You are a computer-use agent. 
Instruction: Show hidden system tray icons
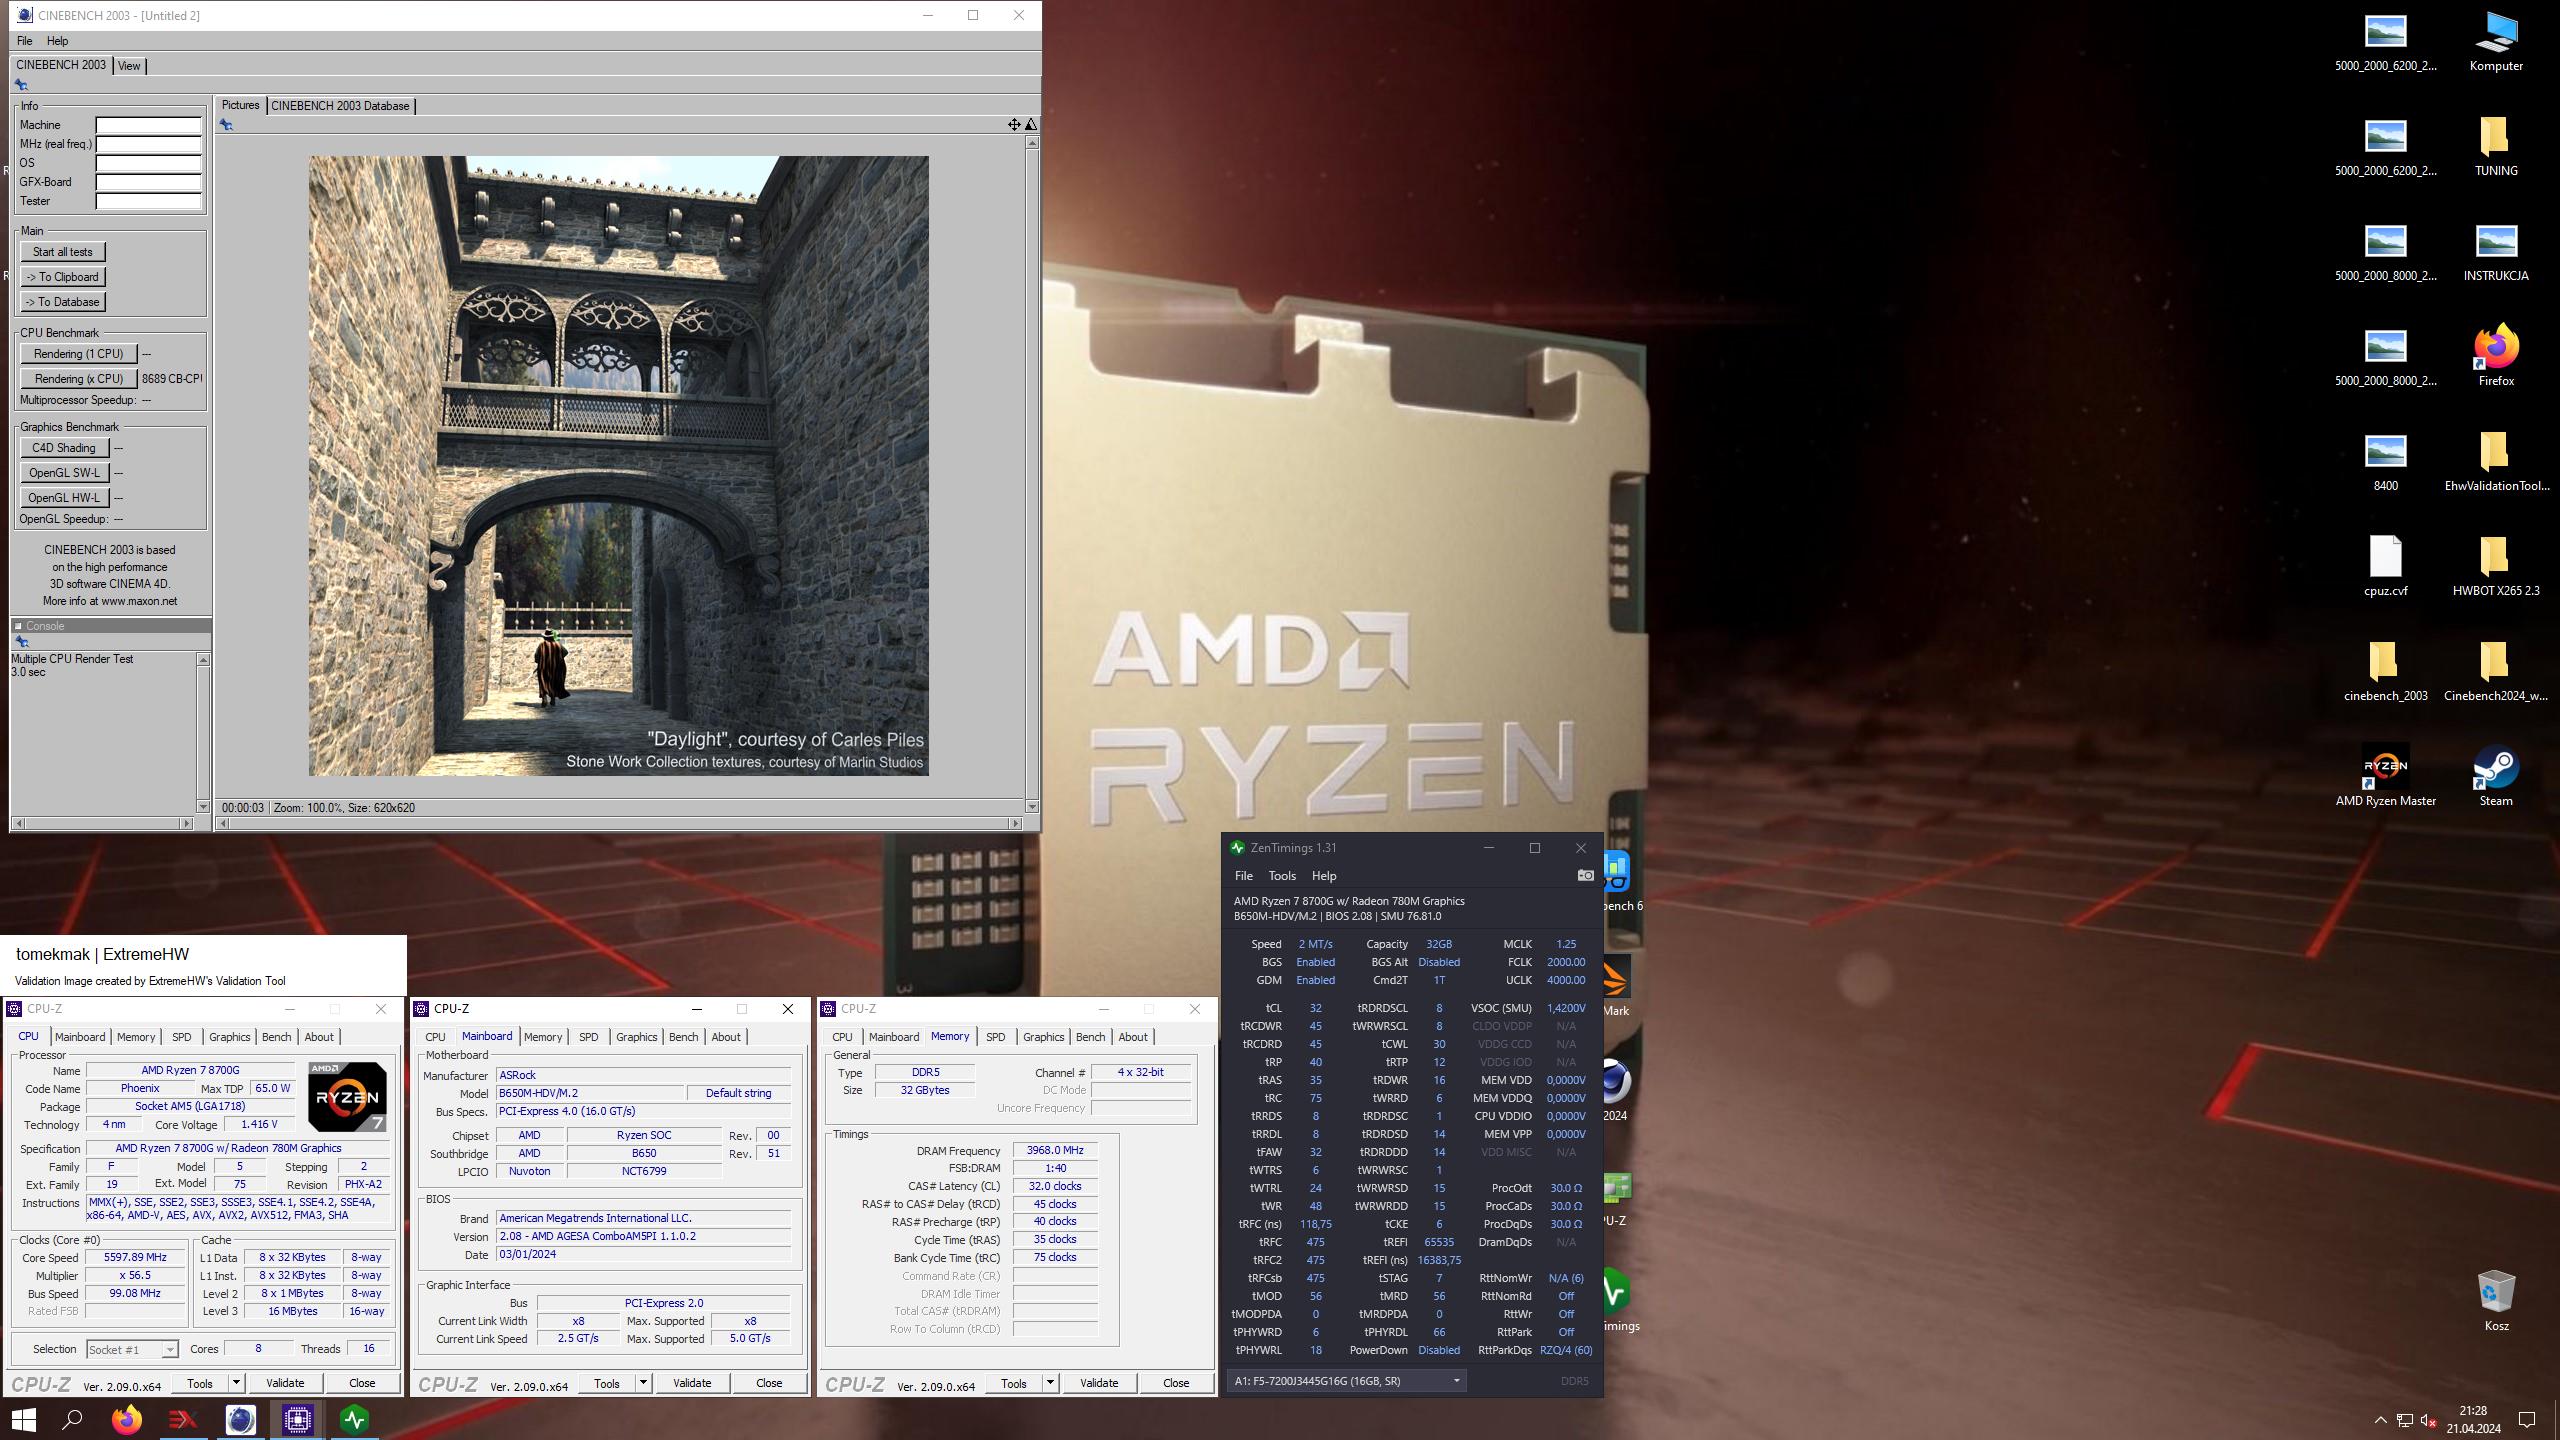pyautogui.click(x=2380, y=1420)
